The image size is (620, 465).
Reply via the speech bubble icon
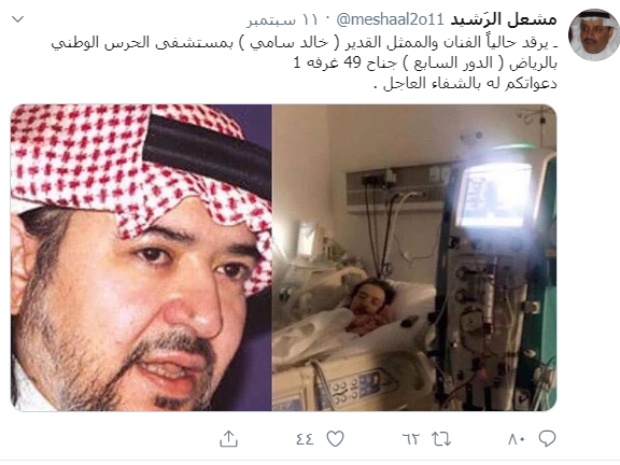tap(547, 439)
